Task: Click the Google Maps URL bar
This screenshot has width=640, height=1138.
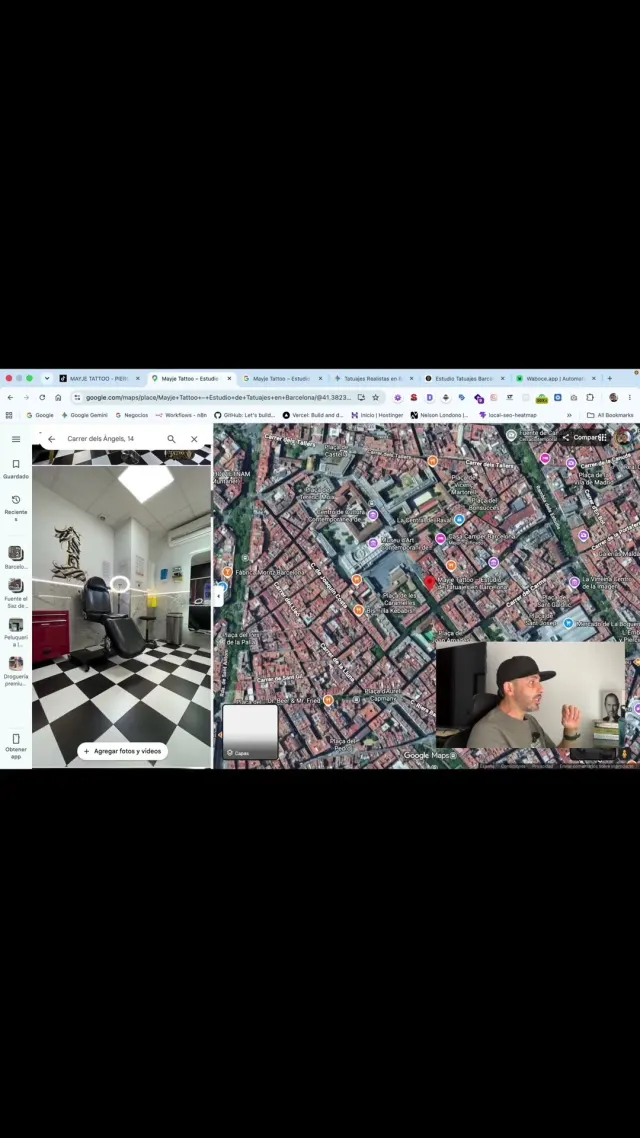Action: (218, 397)
